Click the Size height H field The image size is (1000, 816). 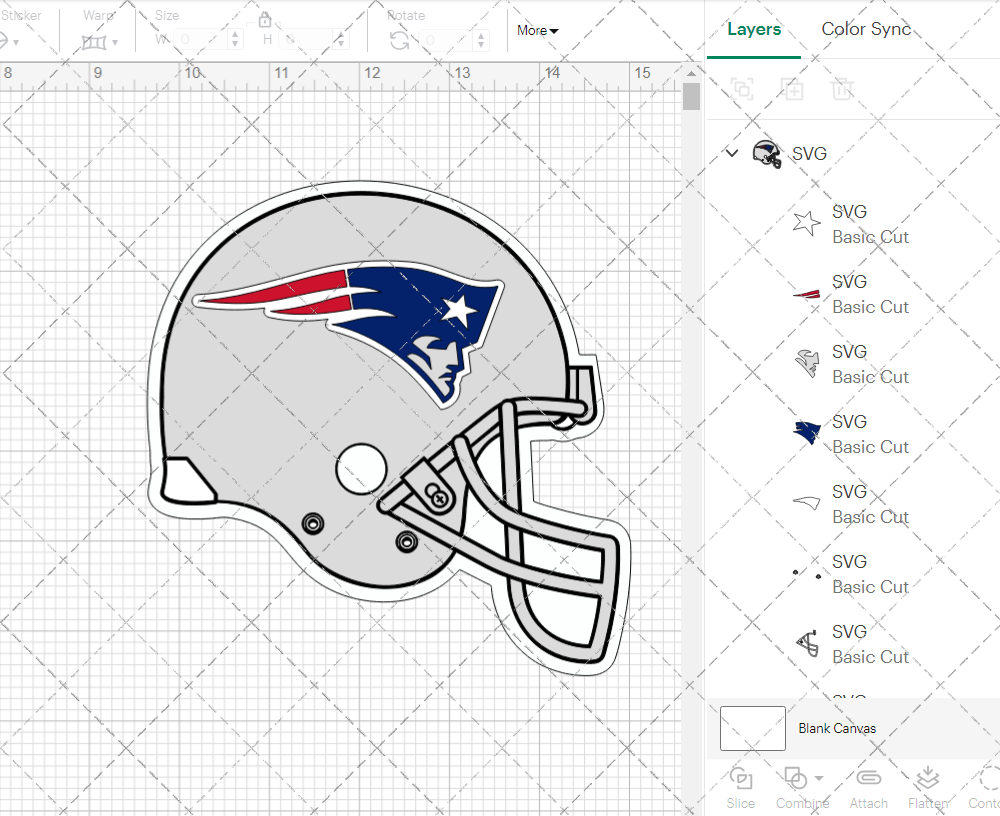point(306,40)
